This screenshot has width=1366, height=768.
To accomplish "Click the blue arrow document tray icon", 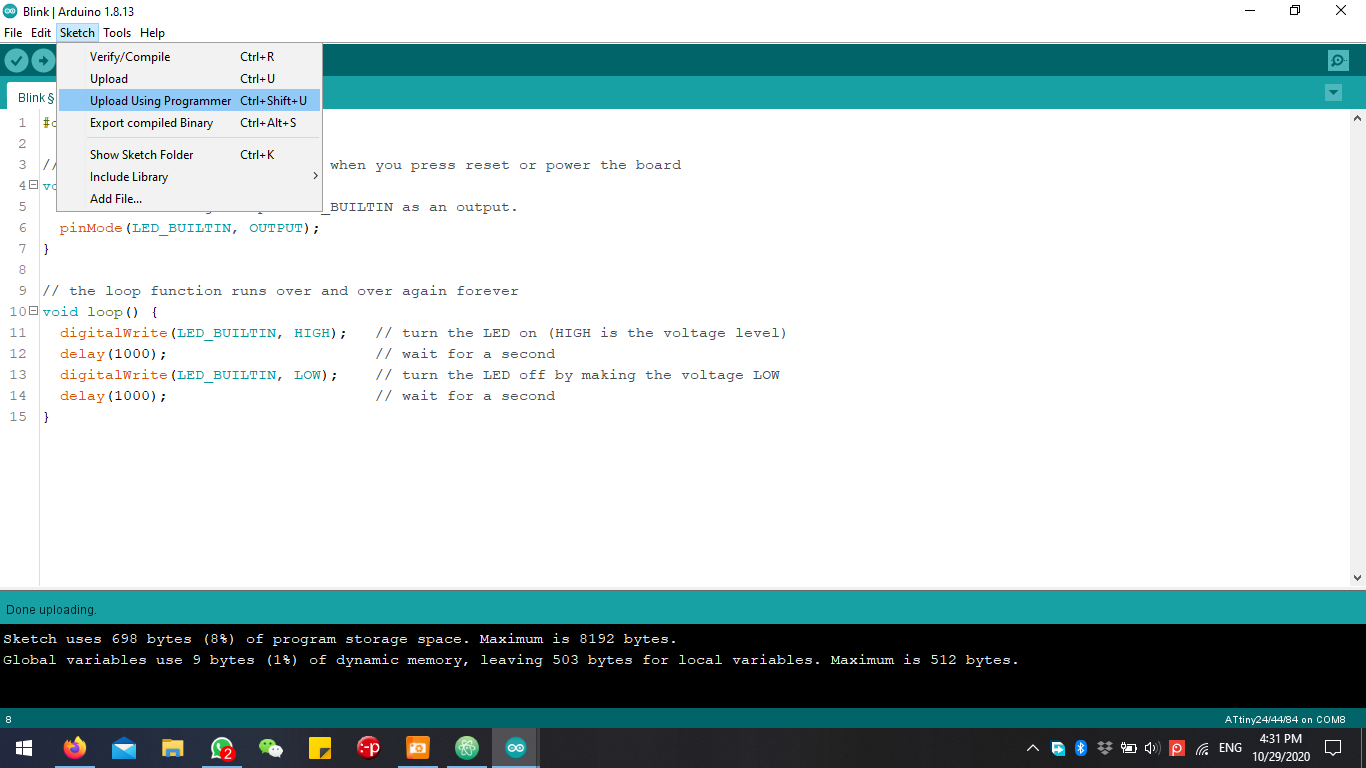I will 1058,748.
